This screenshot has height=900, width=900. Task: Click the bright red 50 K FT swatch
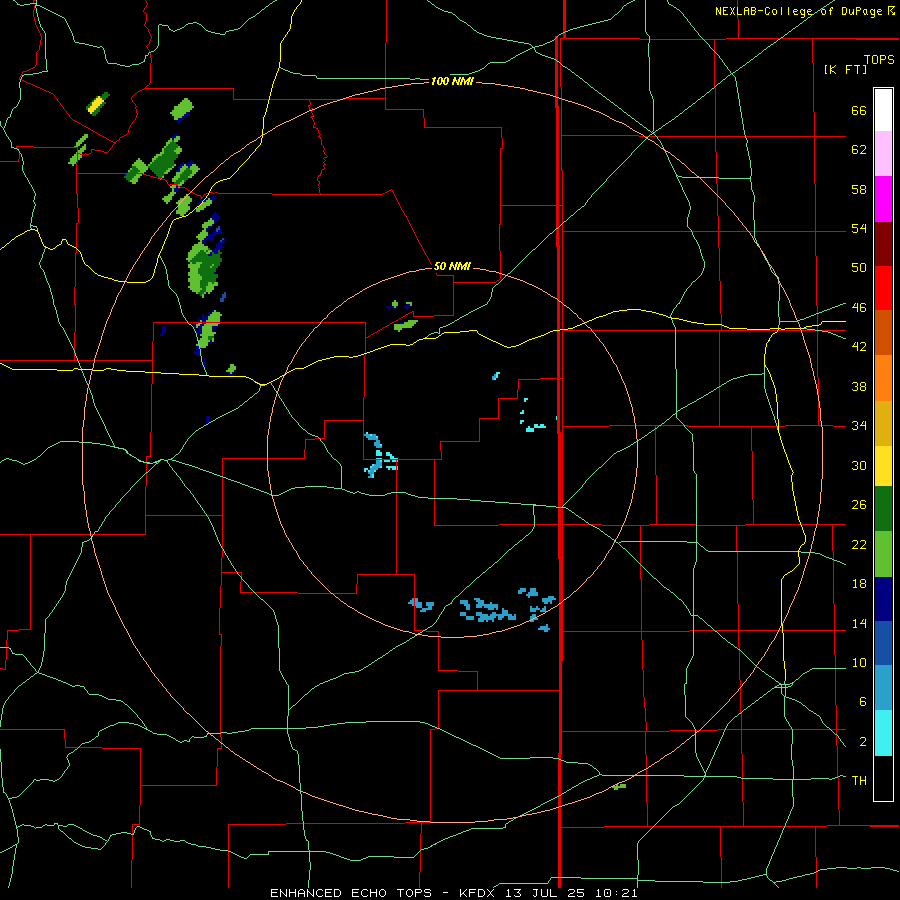pos(883,288)
